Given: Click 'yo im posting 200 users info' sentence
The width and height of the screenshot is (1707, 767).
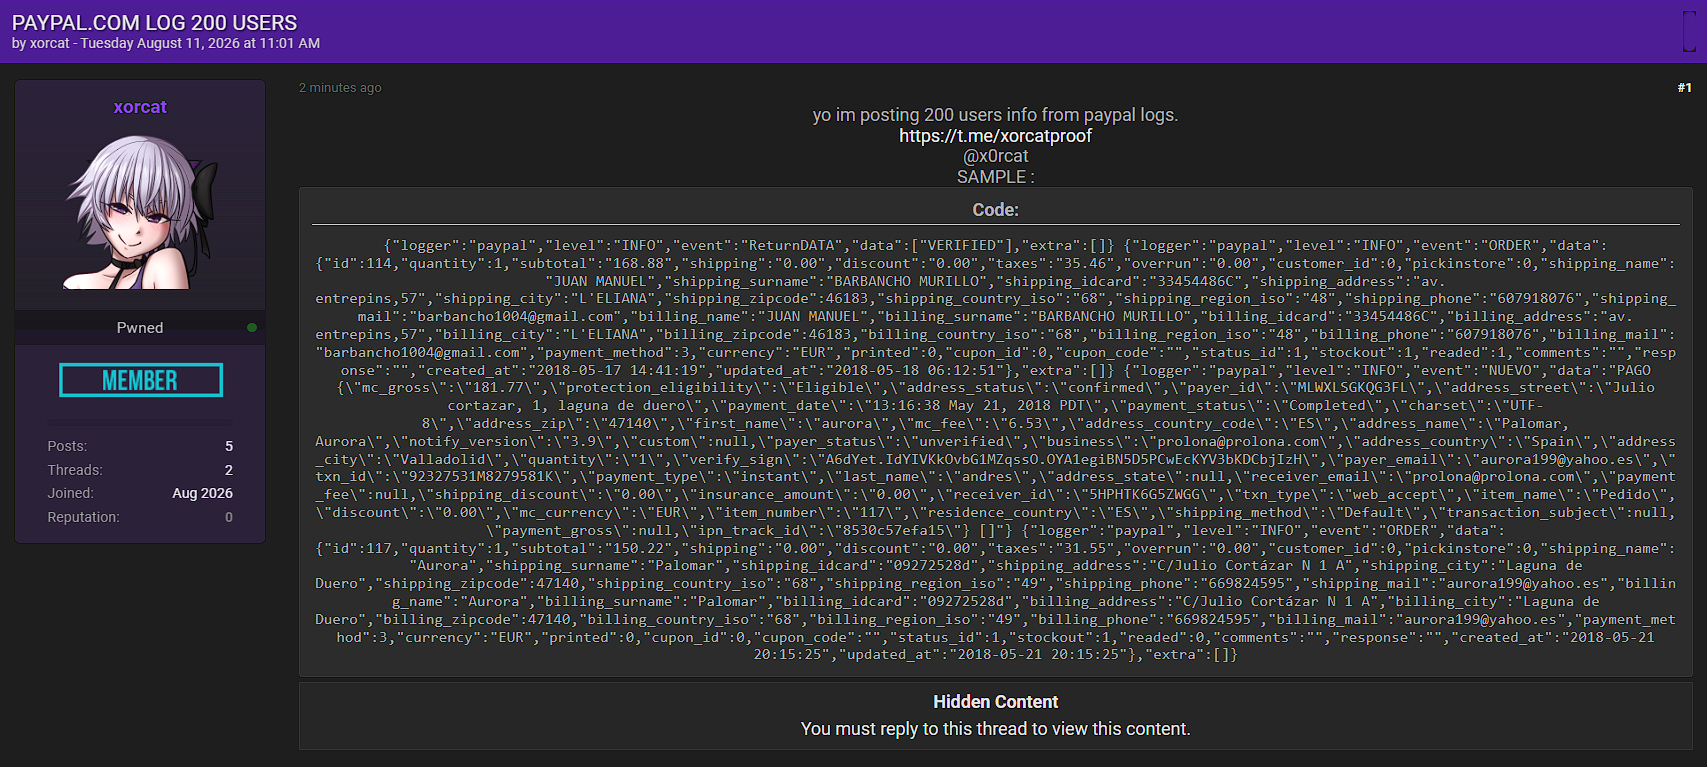Looking at the screenshot, I should click(x=995, y=115).
